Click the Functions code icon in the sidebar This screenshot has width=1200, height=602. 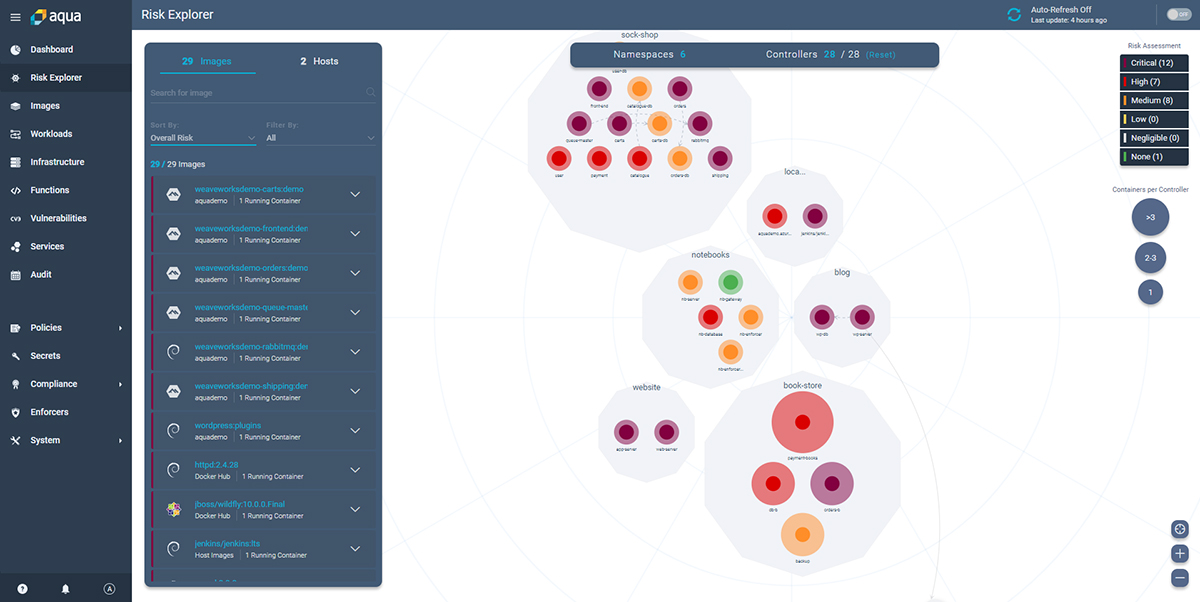(x=15, y=190)
